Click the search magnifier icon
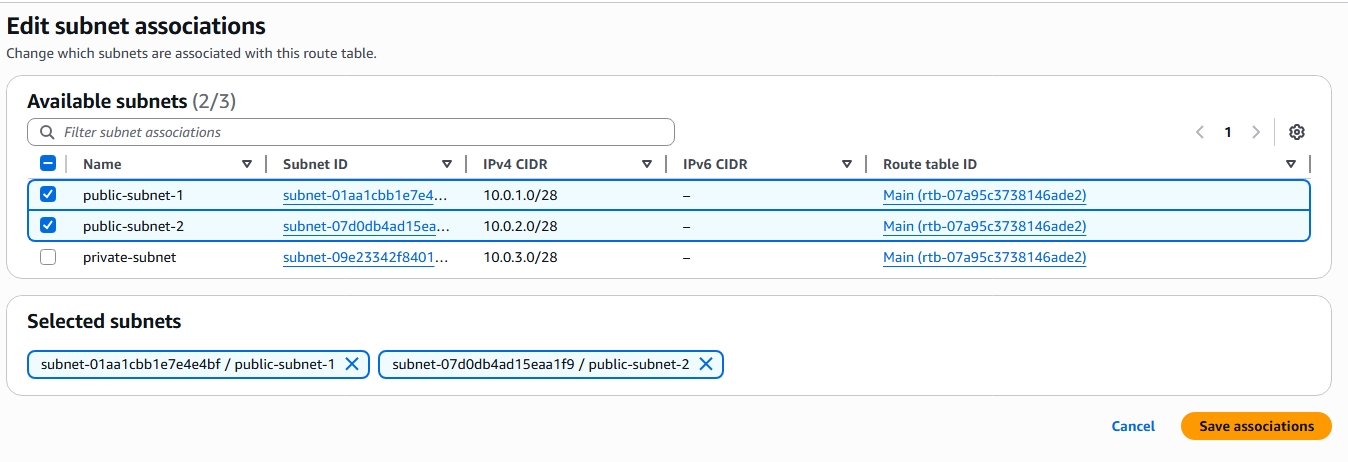This screenshot has width=1348, height=462. 47,132
